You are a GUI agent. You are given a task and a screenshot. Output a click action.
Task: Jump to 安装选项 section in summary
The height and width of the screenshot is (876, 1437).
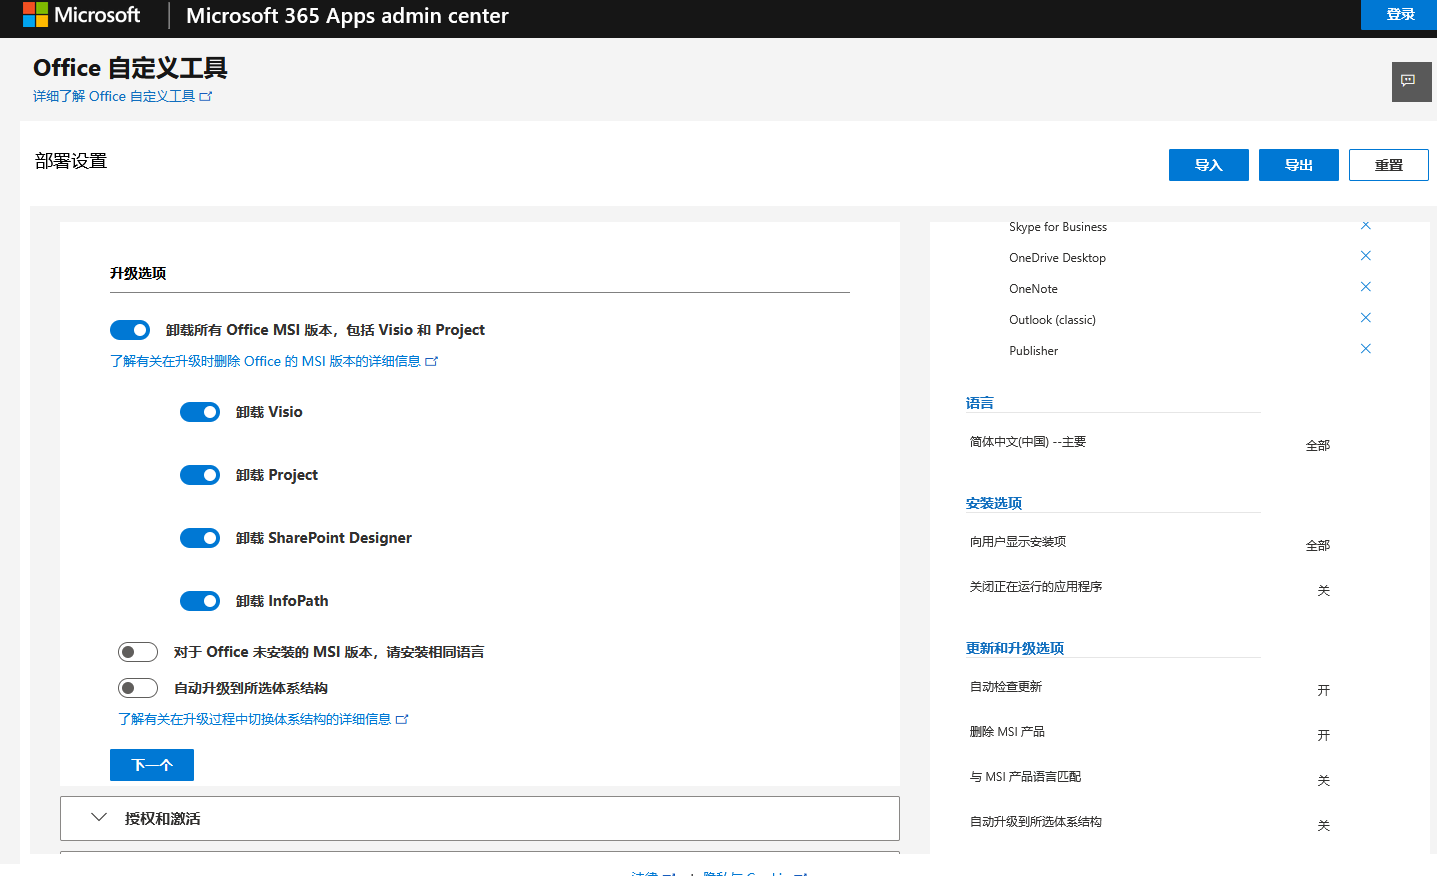(994, 503)
